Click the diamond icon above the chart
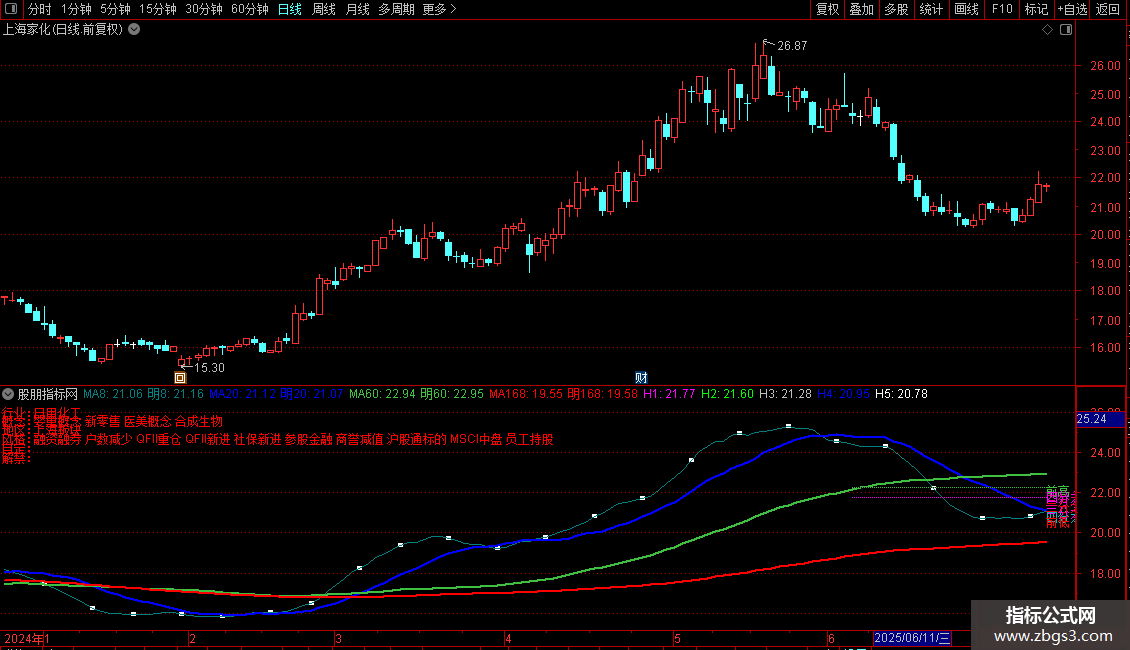1130x650 pixels. point(1047,30)
